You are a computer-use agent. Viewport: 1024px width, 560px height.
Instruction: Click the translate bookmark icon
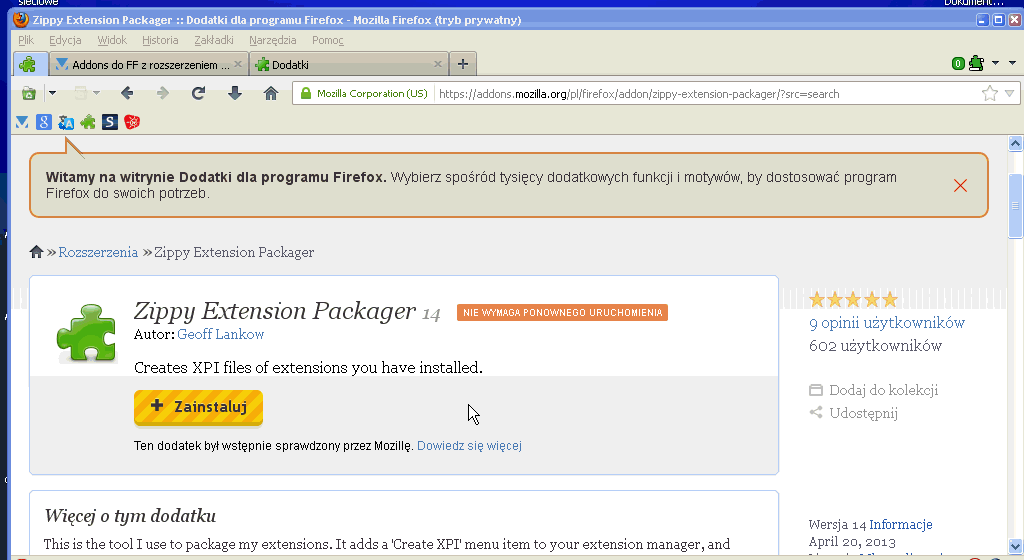coord(66,122)
